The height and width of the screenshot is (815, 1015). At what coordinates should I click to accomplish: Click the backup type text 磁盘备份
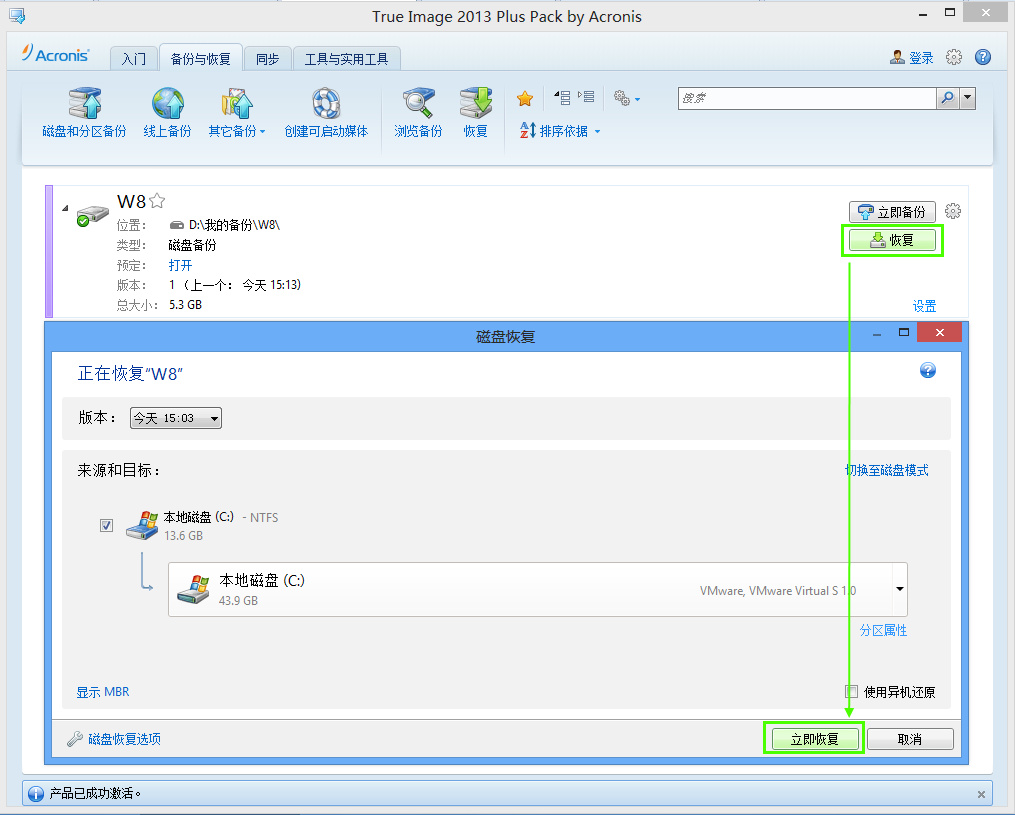click(x=192, y=245)
